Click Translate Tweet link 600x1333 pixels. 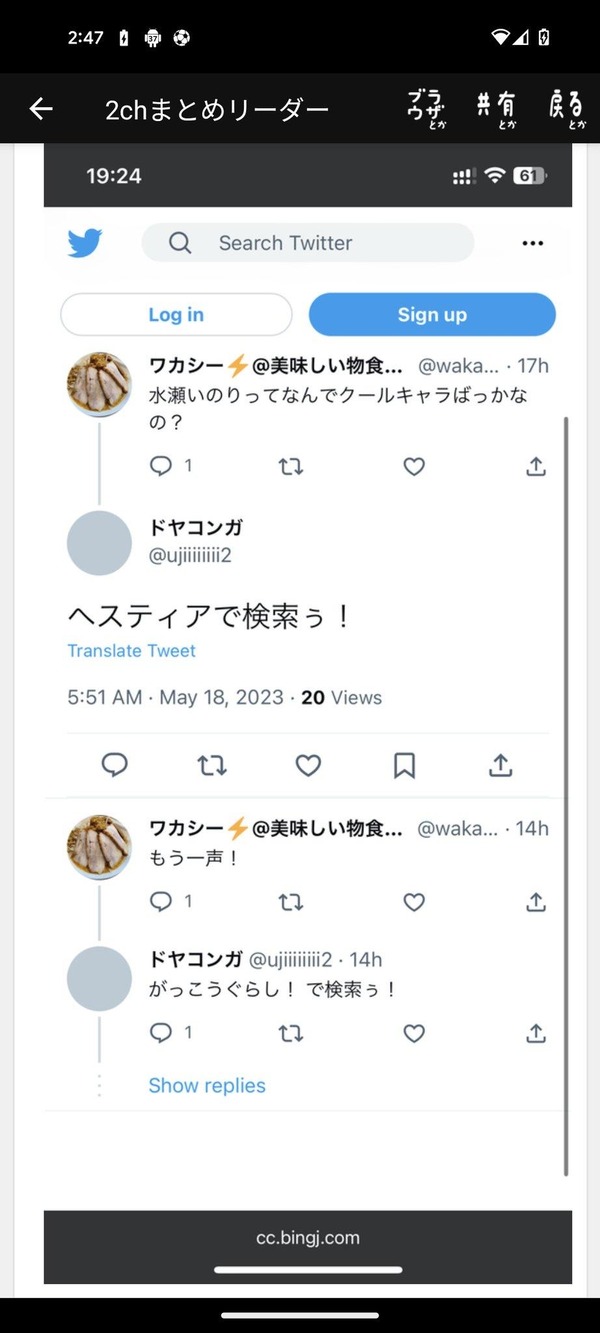pyautogui.click(x=131, y=651)
